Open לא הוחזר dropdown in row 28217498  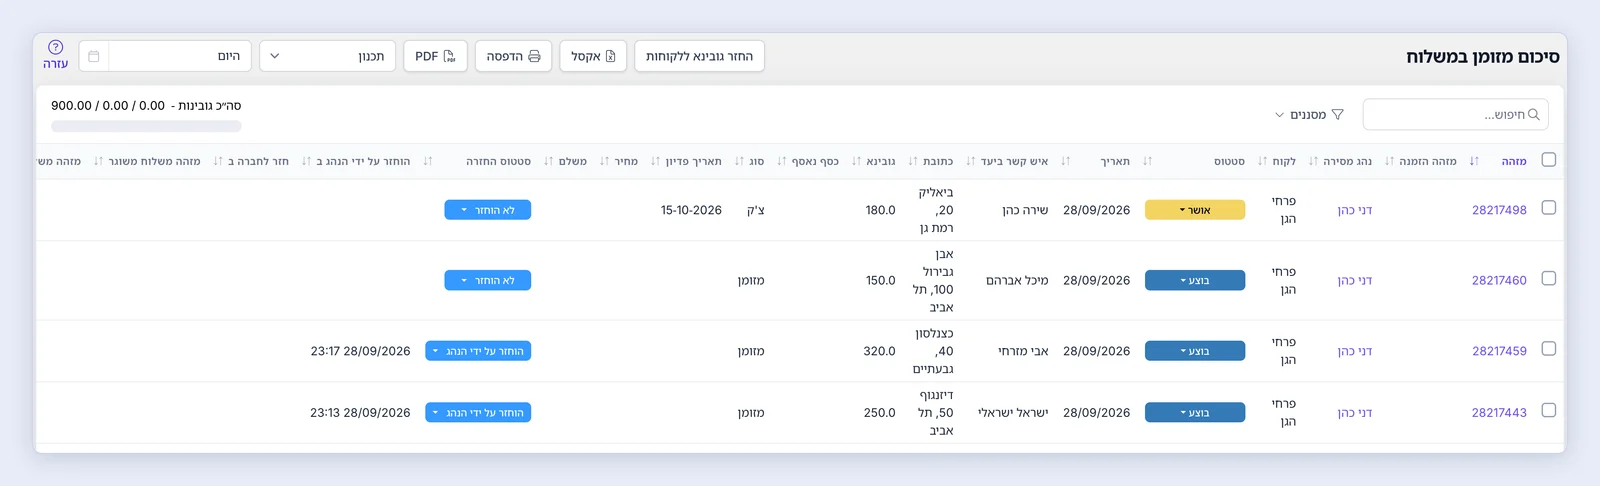[x=488, y=210]
